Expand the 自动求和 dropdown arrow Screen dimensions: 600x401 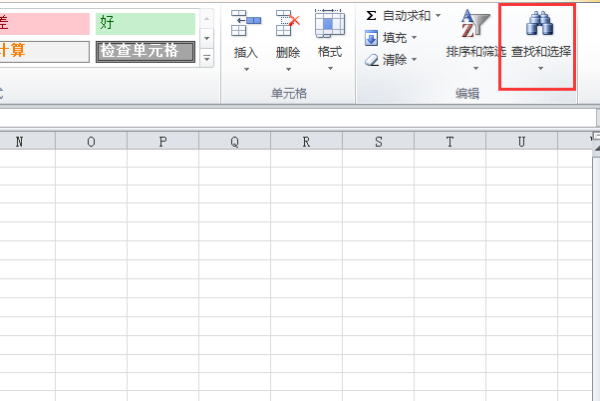click(438, 16)
